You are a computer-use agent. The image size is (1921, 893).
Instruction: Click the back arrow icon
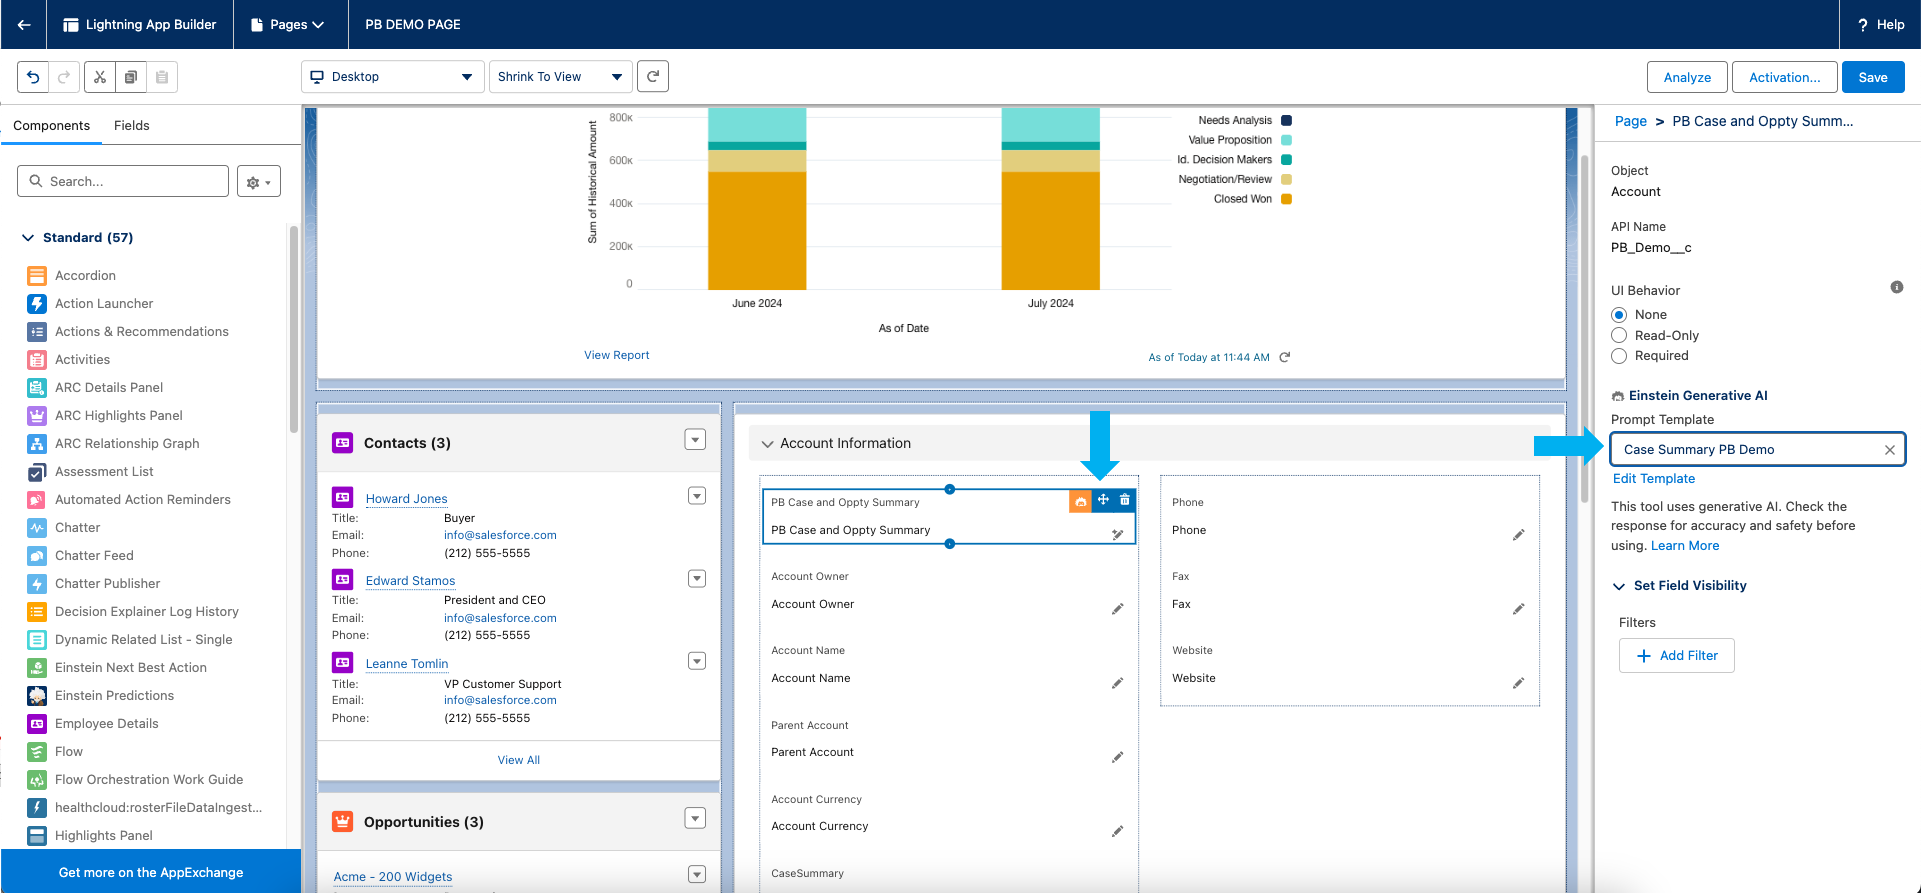click(24, 24)
